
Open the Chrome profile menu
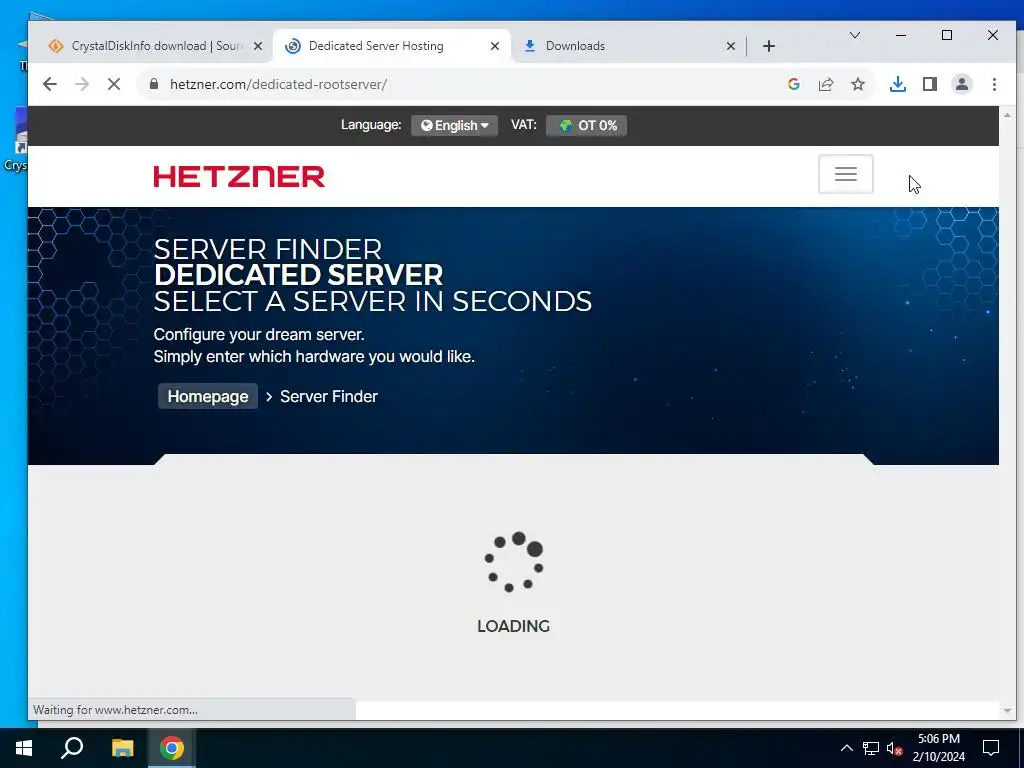tap(962, 84)
